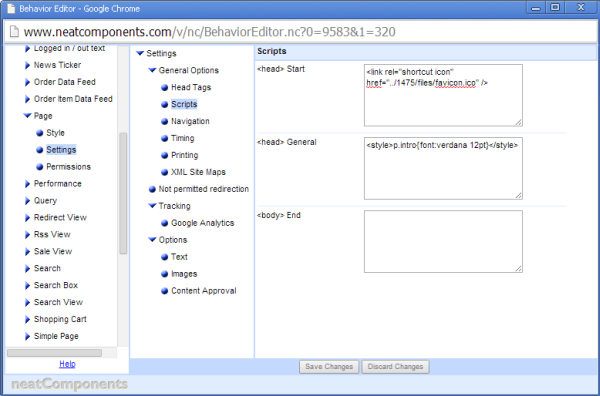
Task: Open XML Site Maps settings
Action: click(198, 172)
